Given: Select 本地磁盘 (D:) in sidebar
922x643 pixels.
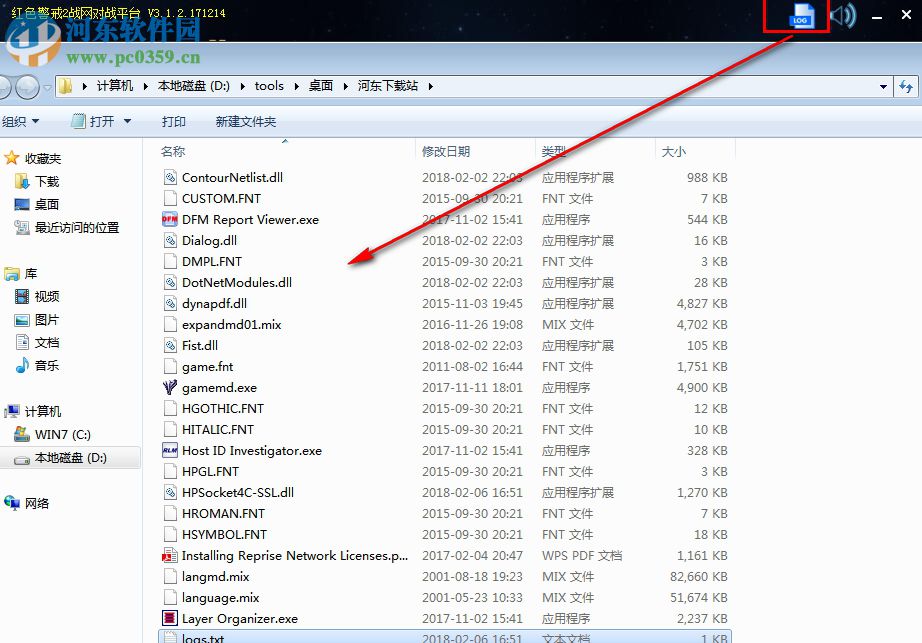Looking at the screenshot, I should click(x=71, y=457).
